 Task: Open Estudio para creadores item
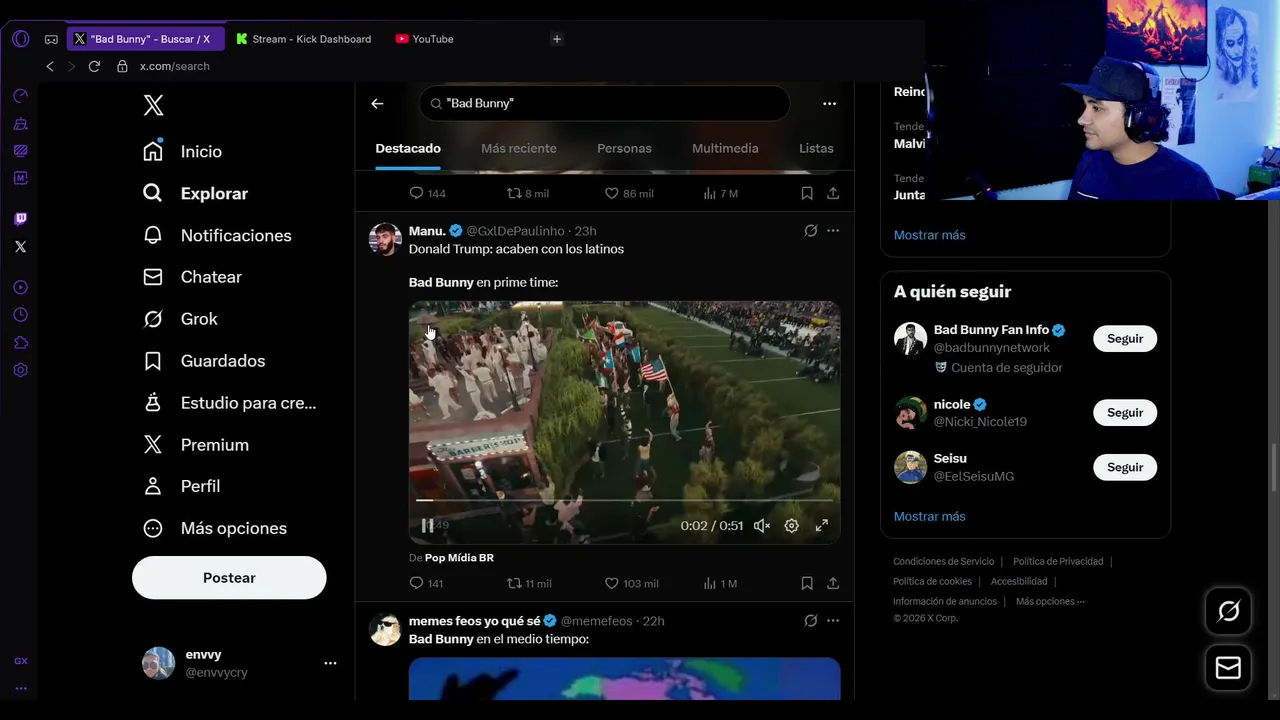click(230, 403)
